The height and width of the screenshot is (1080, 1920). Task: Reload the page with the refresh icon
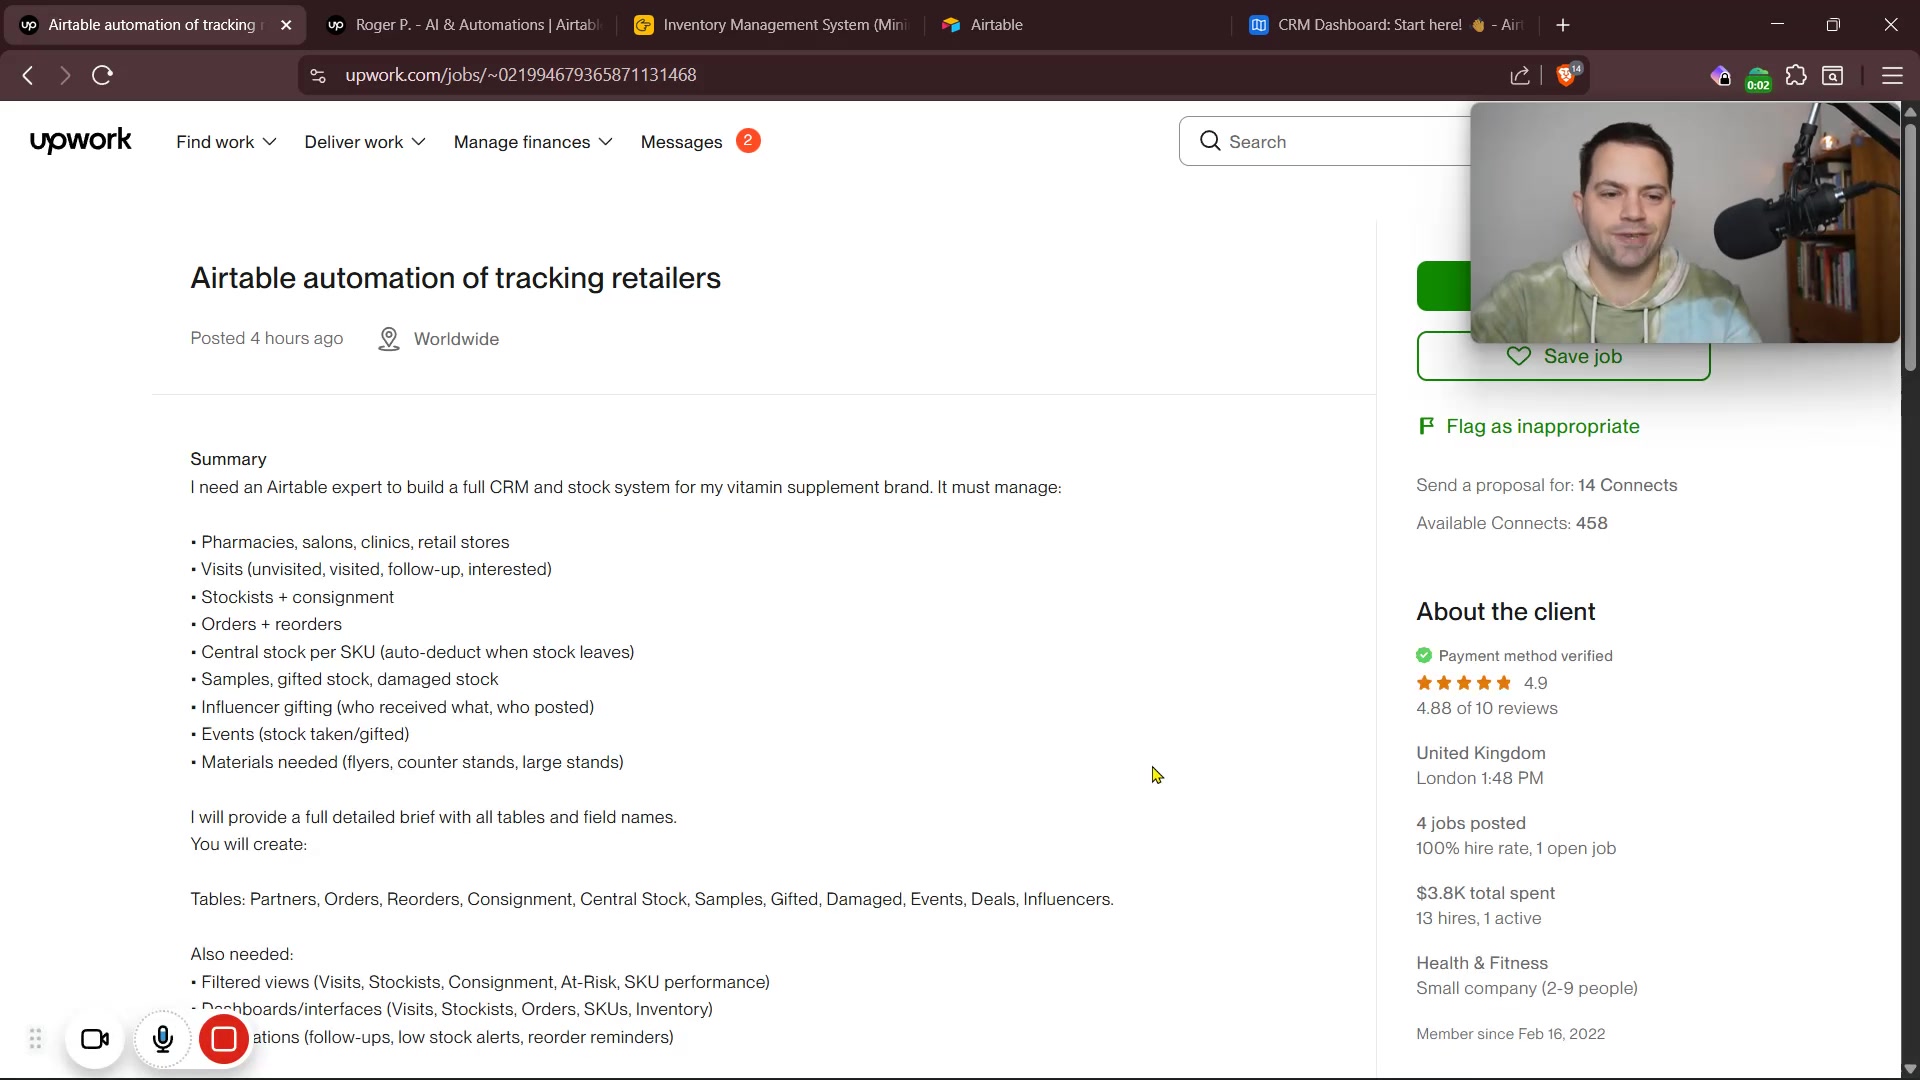tap(102, 76)
